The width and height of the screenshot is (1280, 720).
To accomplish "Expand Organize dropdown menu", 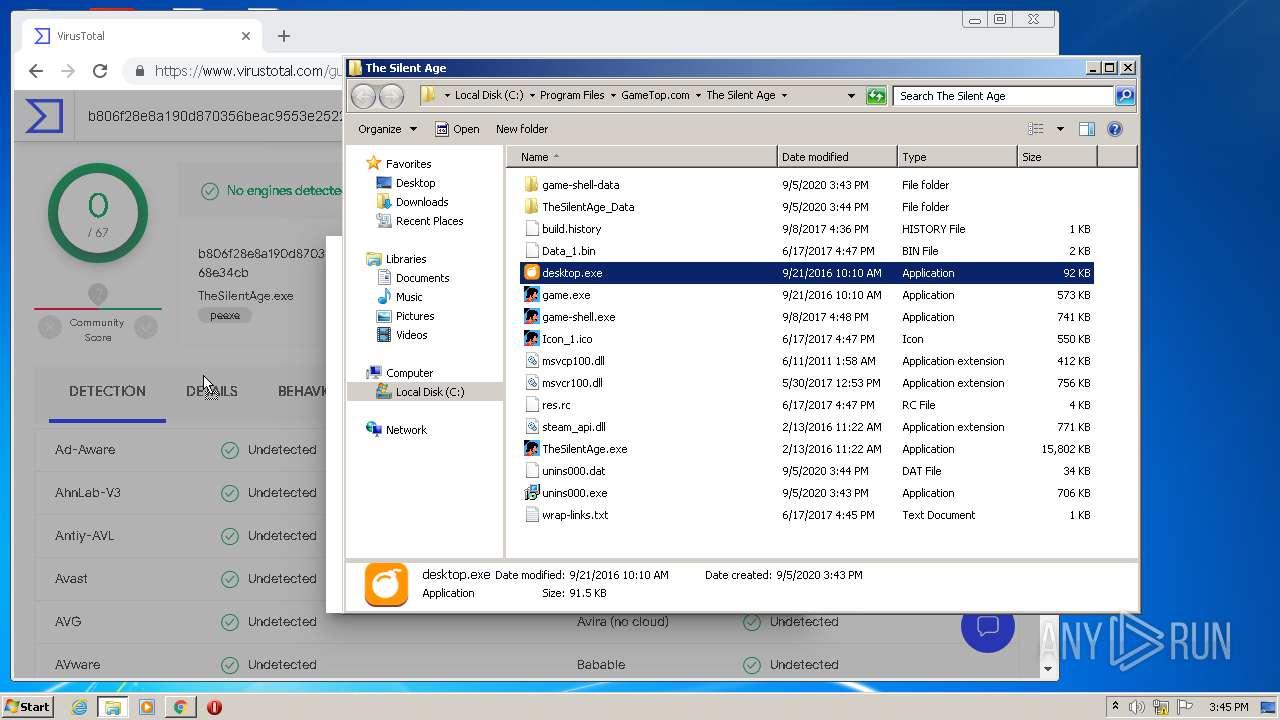I will 388,129.
